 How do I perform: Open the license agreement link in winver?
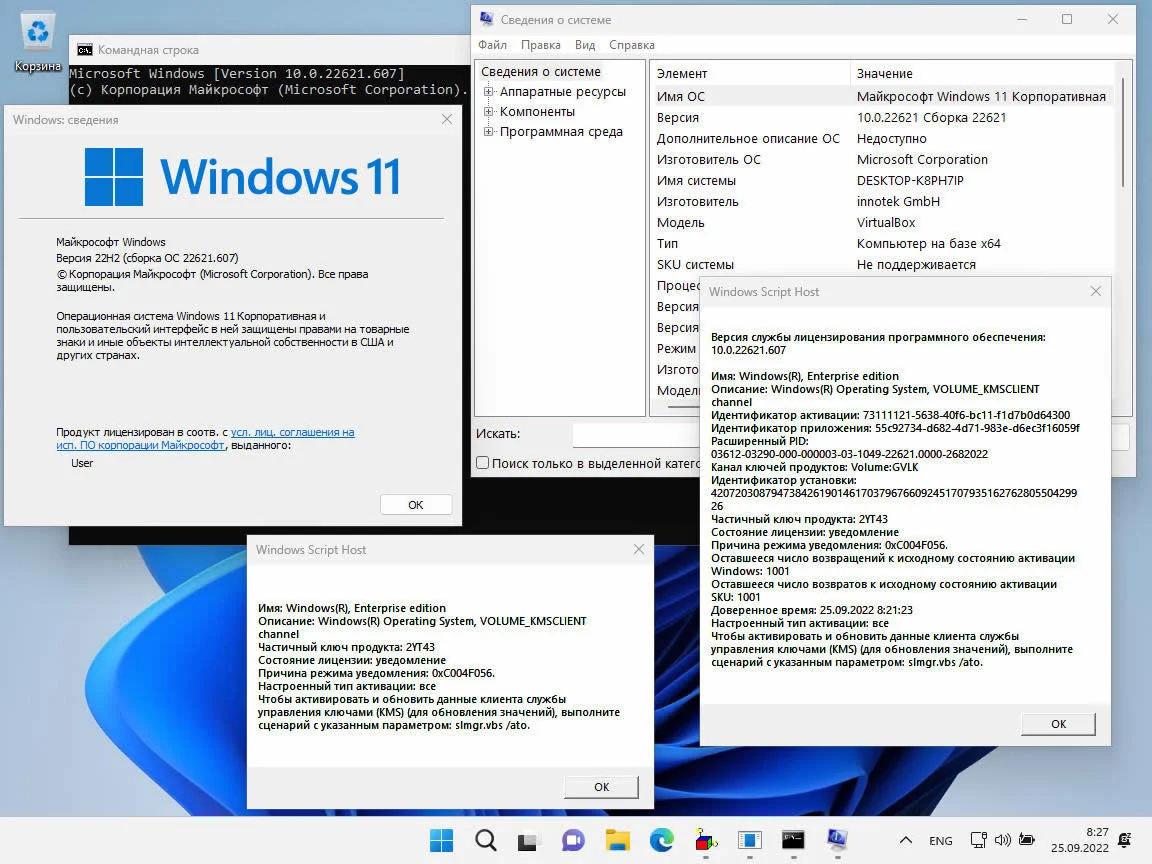coord(205,439)
